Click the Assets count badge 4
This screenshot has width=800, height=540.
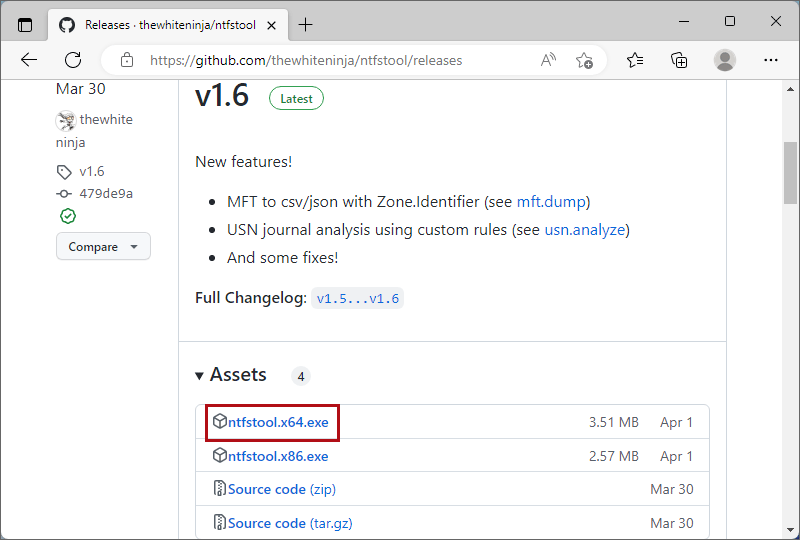coord(301,376)
